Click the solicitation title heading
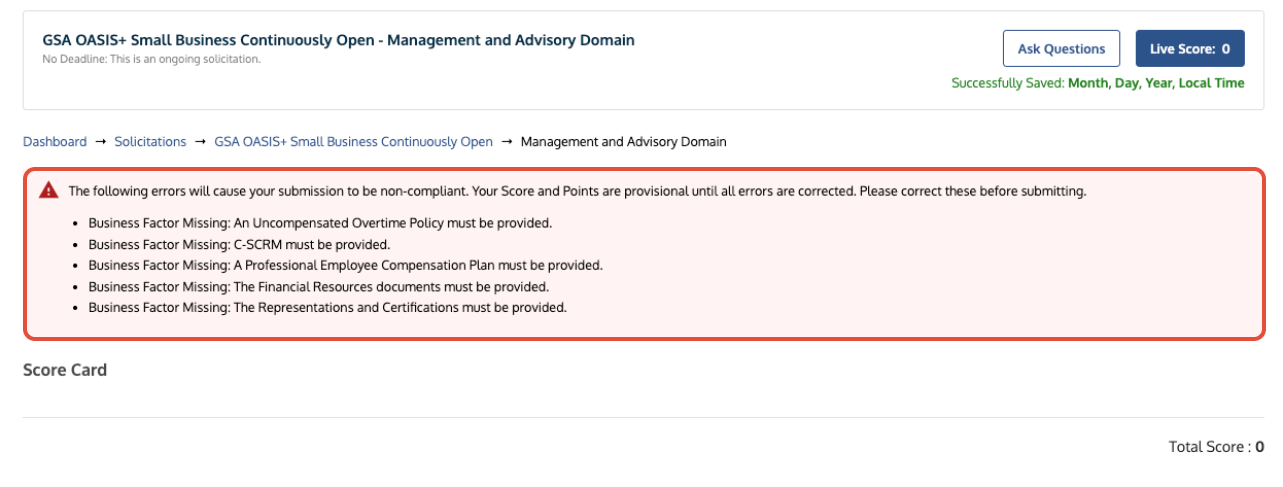1283x487 pixels. click(338, 40)
